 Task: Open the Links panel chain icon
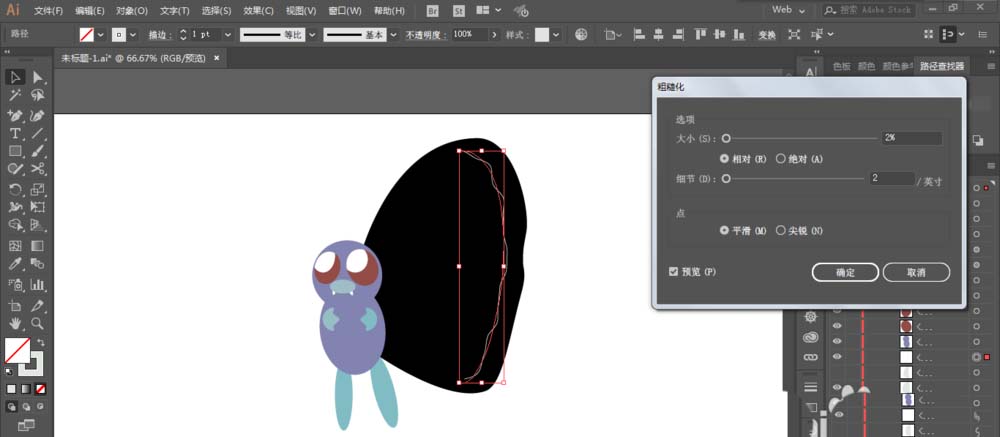point(811,357)
